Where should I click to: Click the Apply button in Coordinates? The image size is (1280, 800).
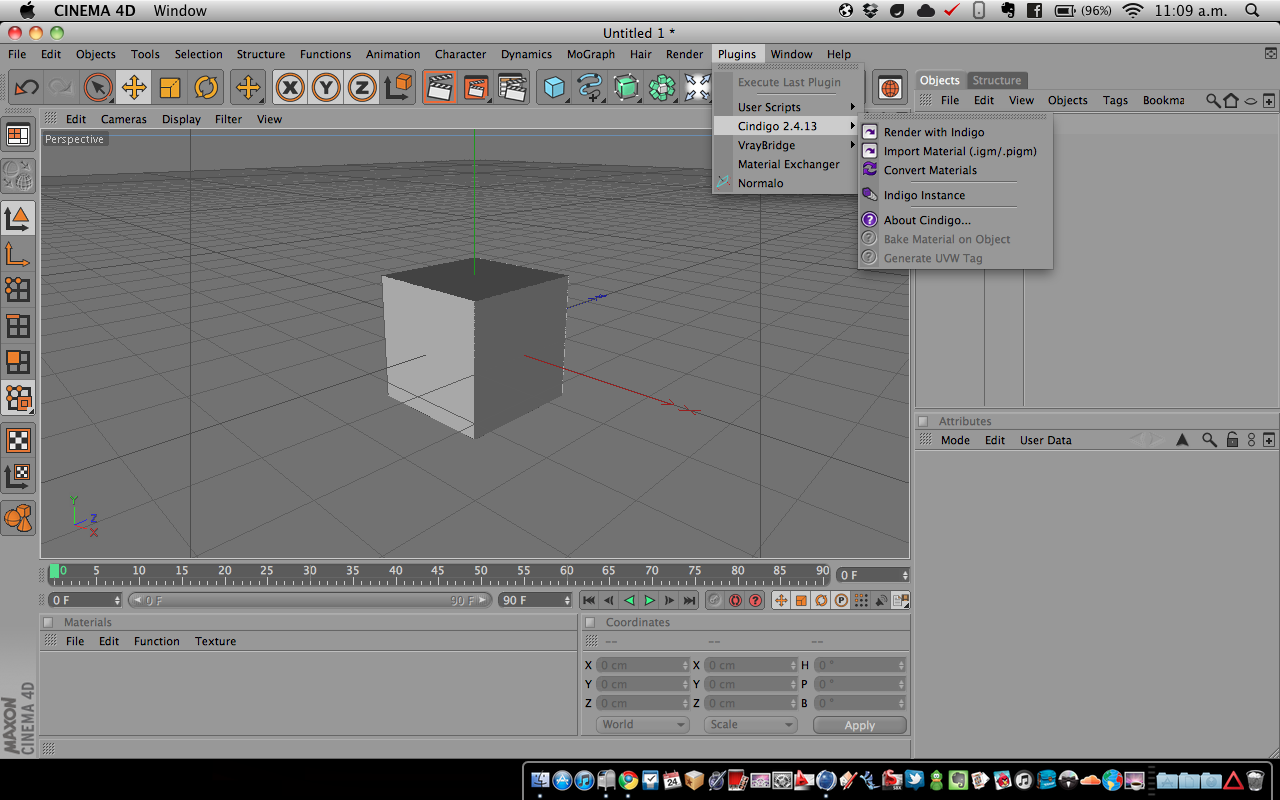tap(860, 725)
